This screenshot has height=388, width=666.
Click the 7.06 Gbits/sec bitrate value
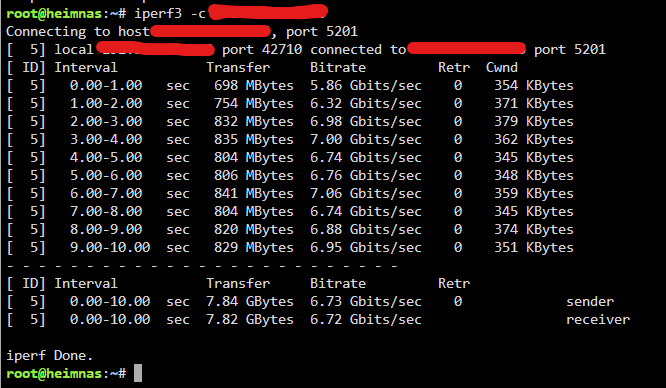pyautogui.click(x=366, y=193)
